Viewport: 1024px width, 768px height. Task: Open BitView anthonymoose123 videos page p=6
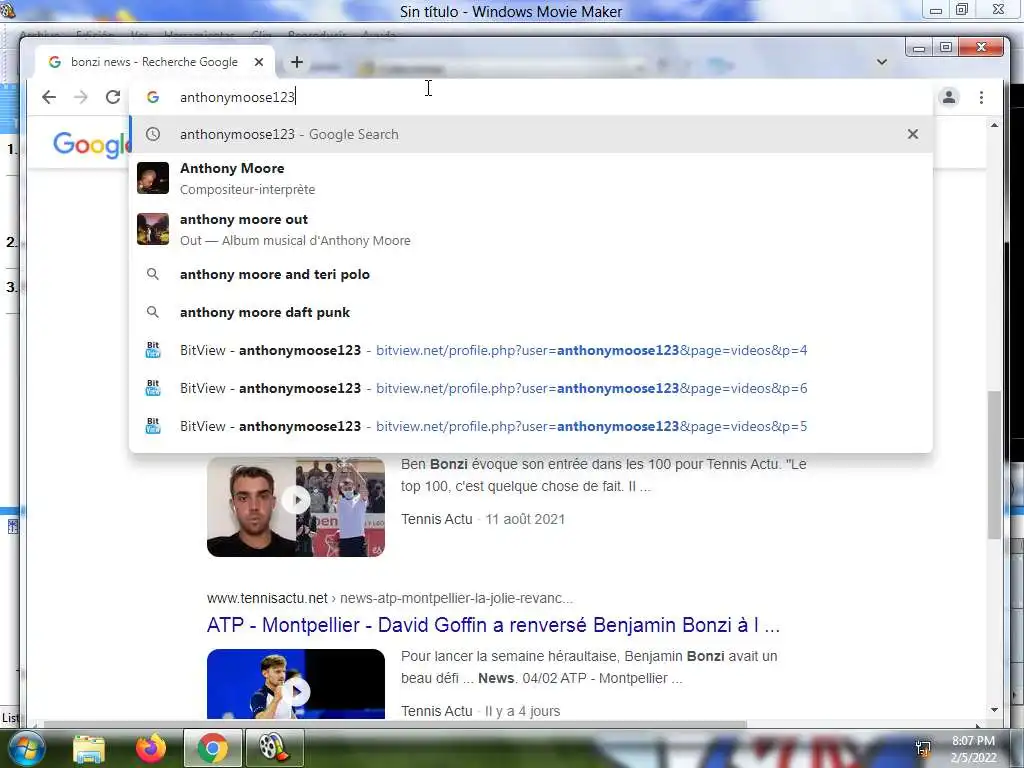[530, 388]
